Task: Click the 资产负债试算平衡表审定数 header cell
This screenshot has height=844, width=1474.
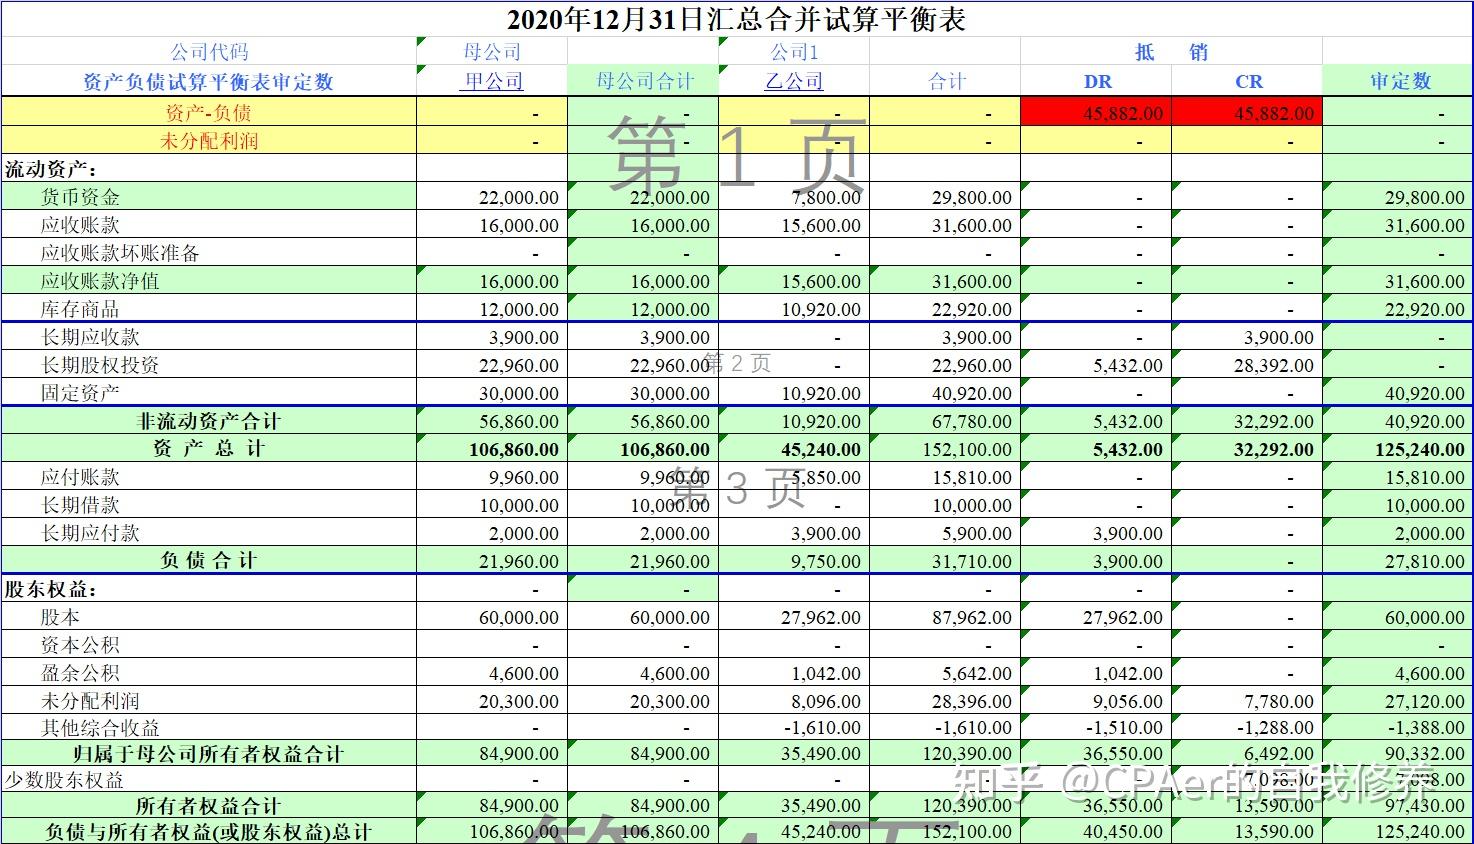Action: click(209, 82)
